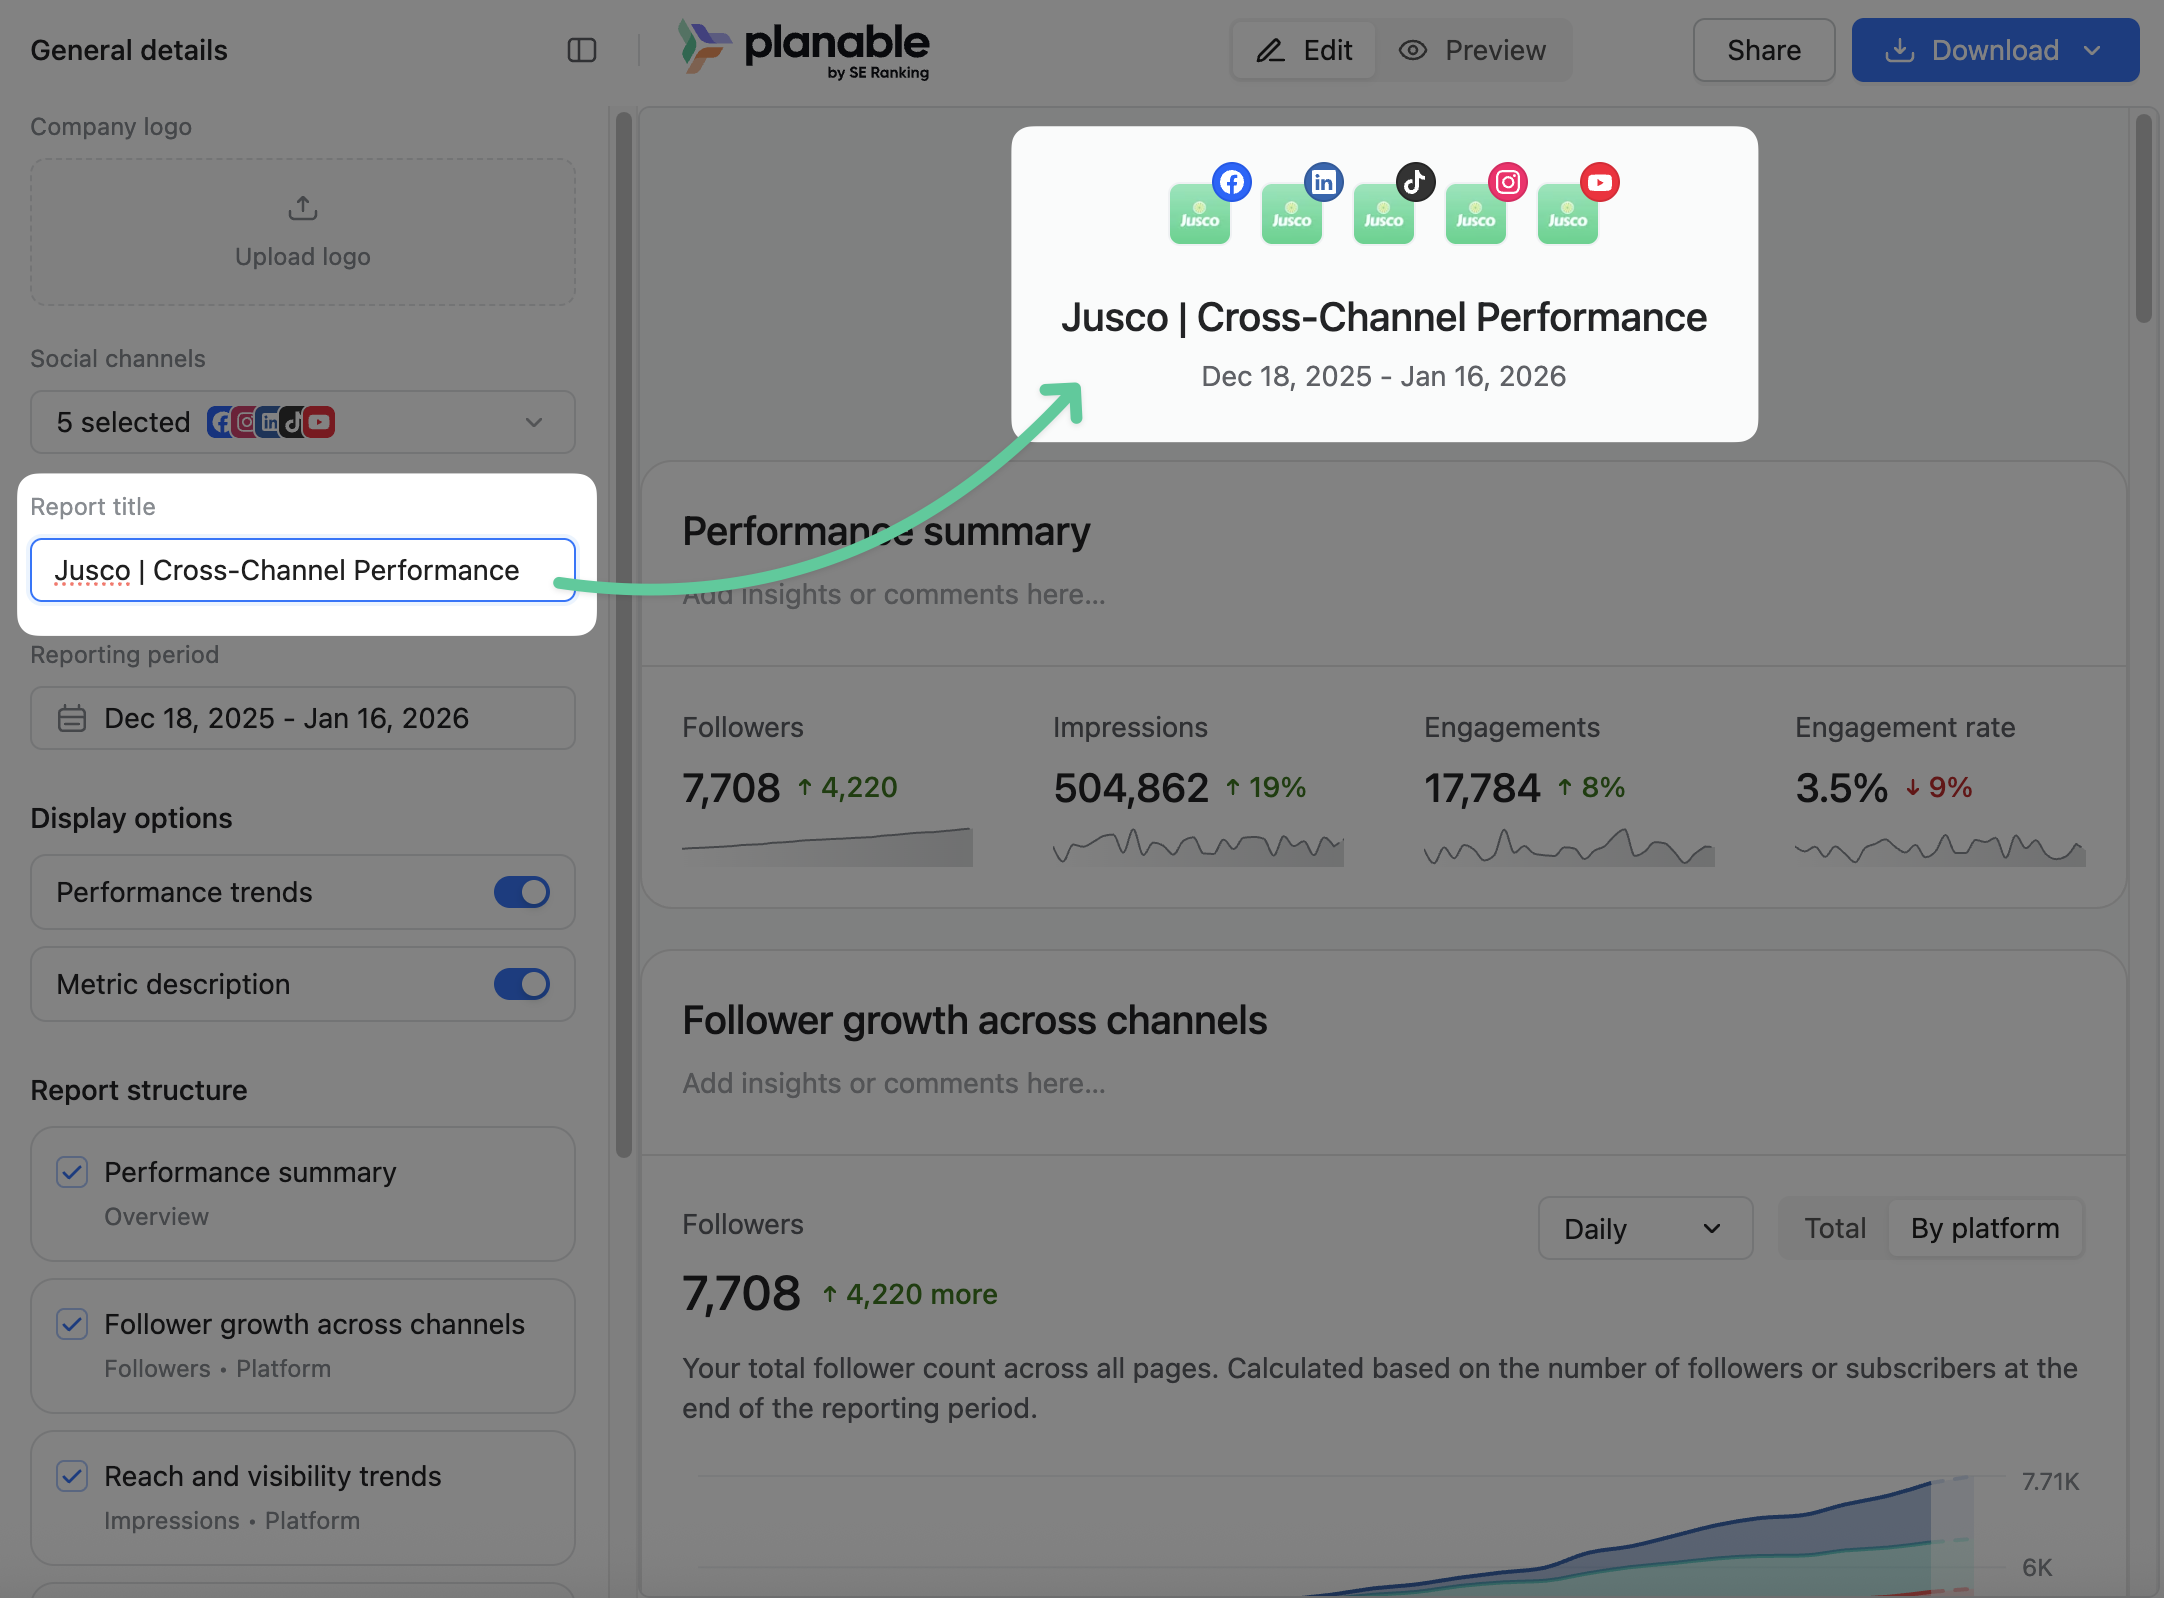Turn off Metric description toggle
Image resolution: width=2164 pixels, height=1598 pixels.
521,984
